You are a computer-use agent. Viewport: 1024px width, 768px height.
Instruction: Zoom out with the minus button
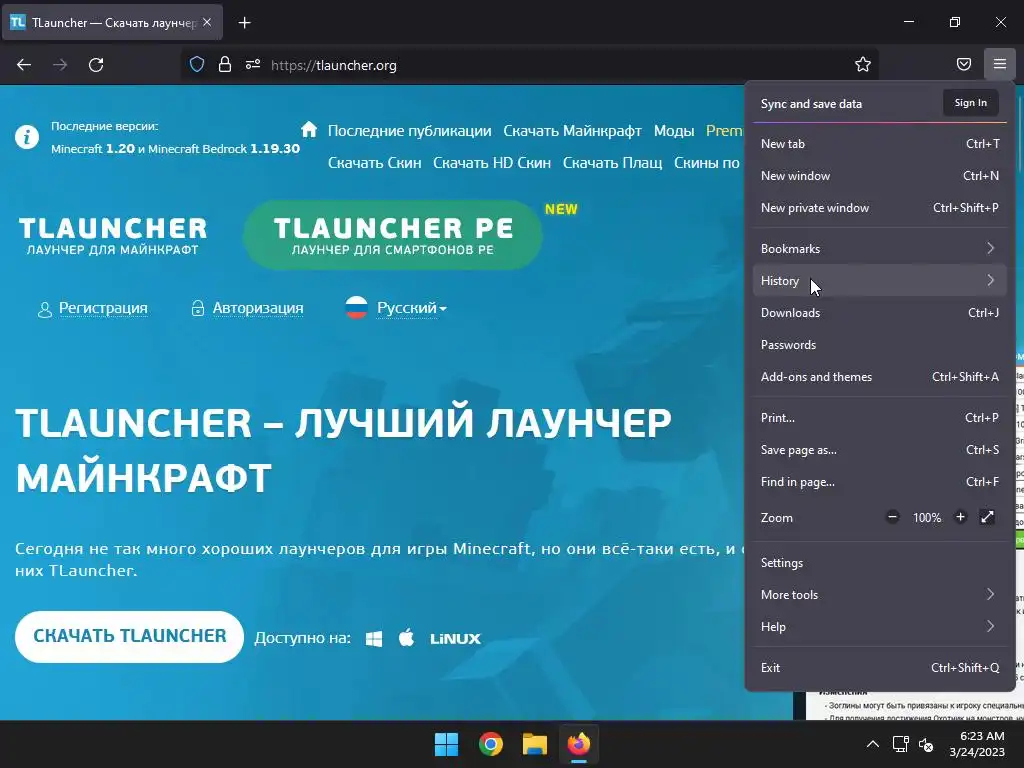point(892,517)
